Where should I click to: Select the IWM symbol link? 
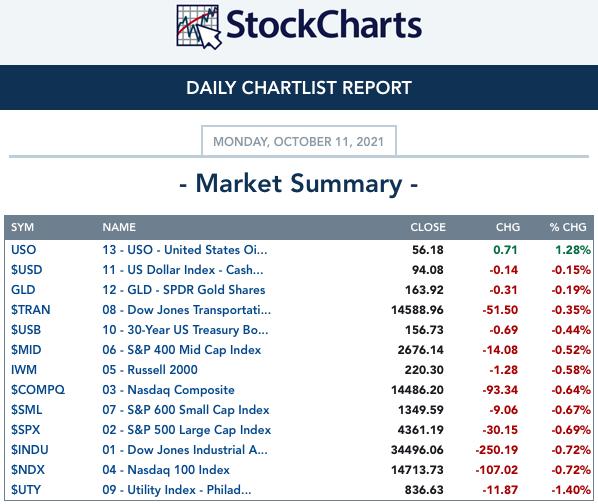pyautogui.click(x=24, y=370)
